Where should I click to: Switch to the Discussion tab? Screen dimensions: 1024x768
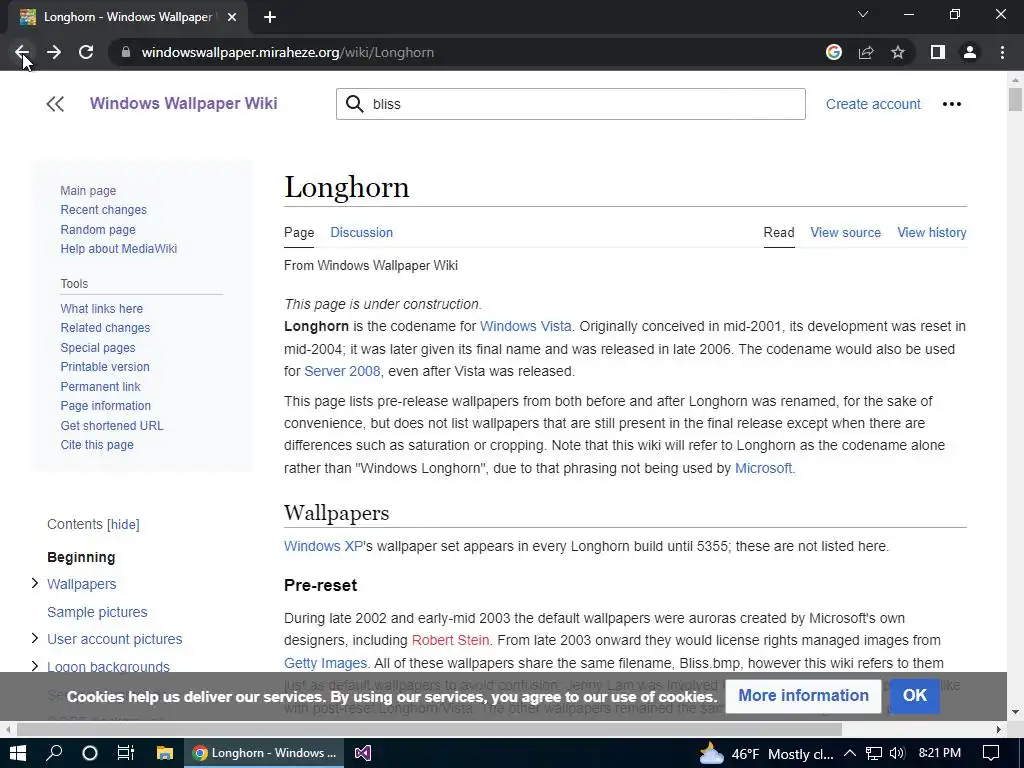click(x=361, y=232)
